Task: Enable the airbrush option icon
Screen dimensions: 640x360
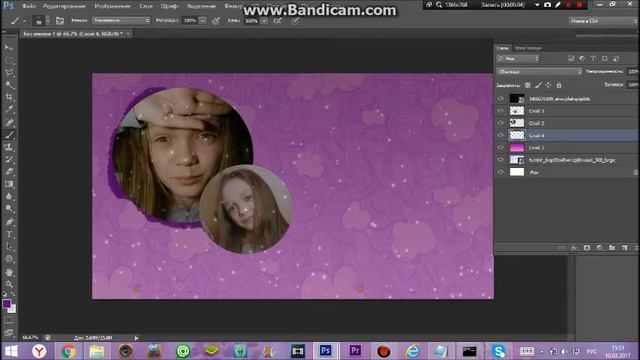Action: (x=278, y=20)
